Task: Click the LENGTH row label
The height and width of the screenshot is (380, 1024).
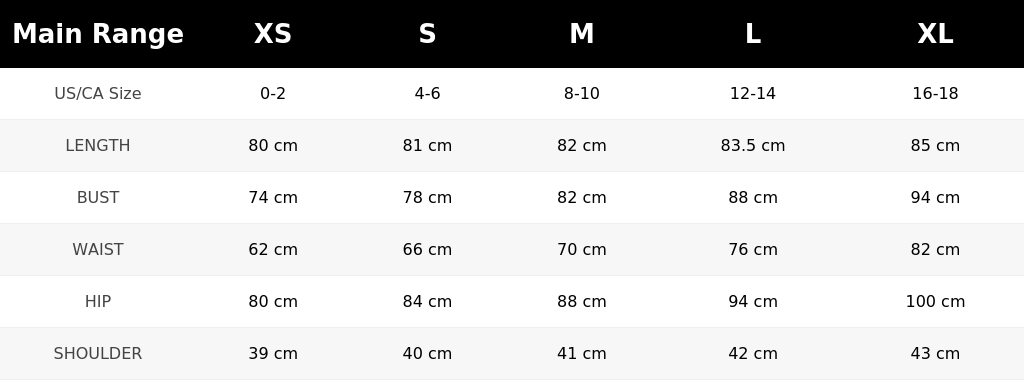Action: [x=98, y=146]
